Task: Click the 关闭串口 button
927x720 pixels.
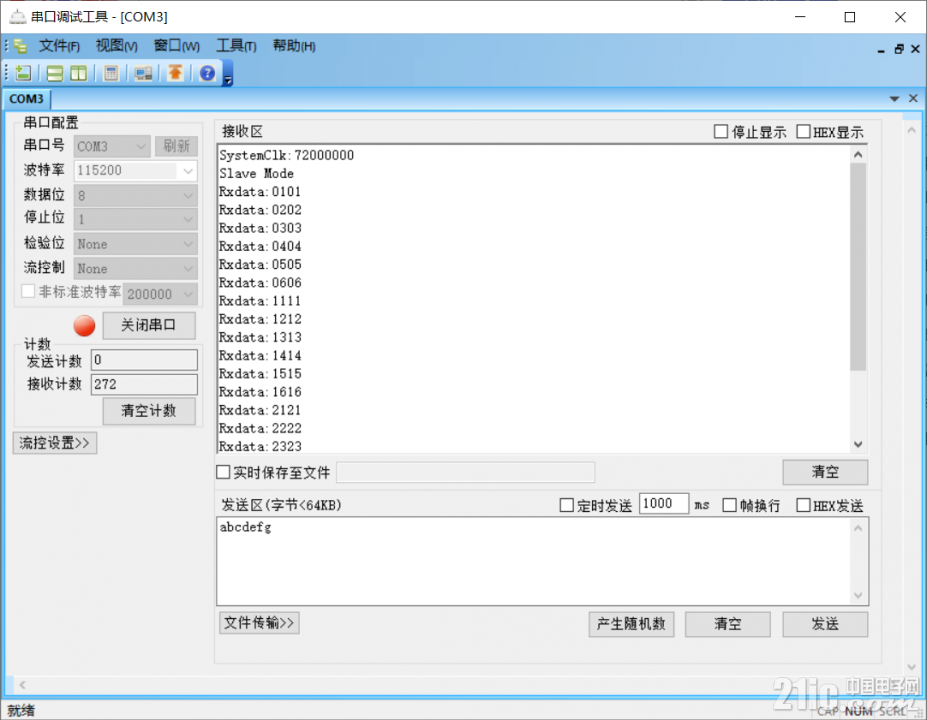Action: point(149,325)
